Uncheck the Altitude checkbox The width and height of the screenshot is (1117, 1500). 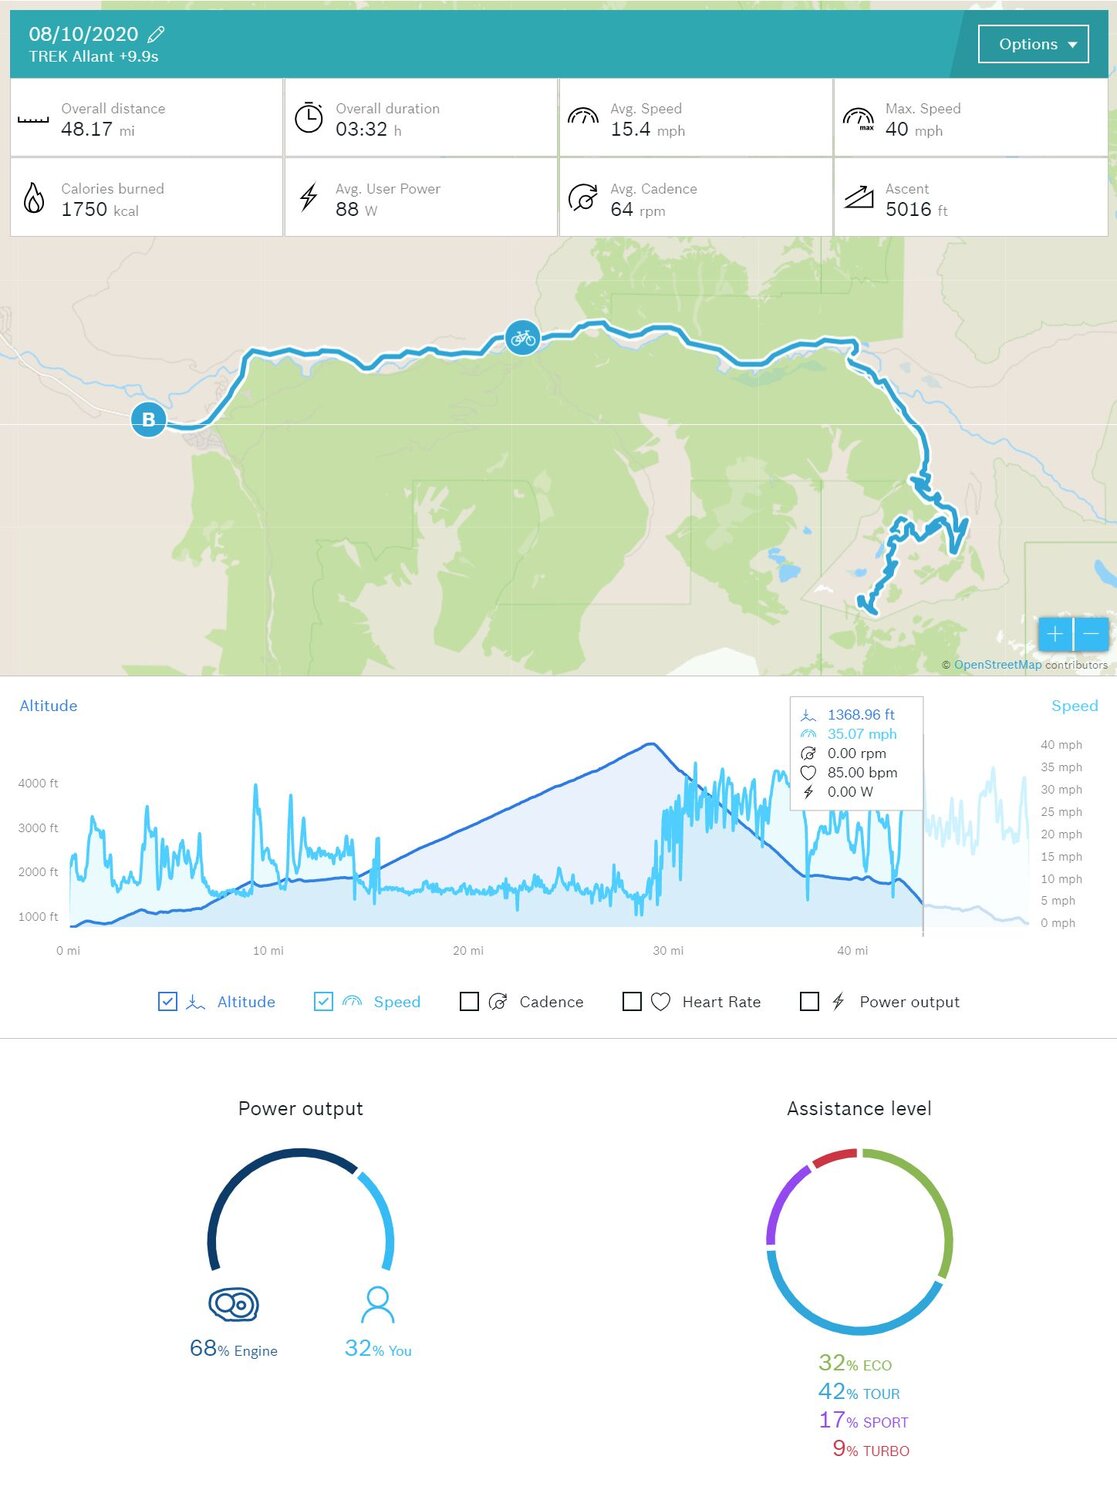tap(168, 1001)
